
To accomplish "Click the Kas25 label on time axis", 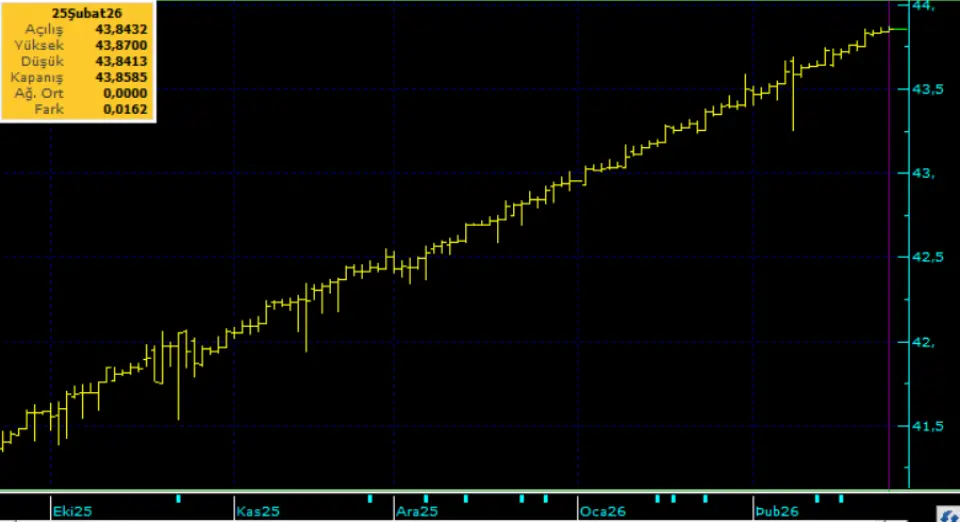I will 257,511.
